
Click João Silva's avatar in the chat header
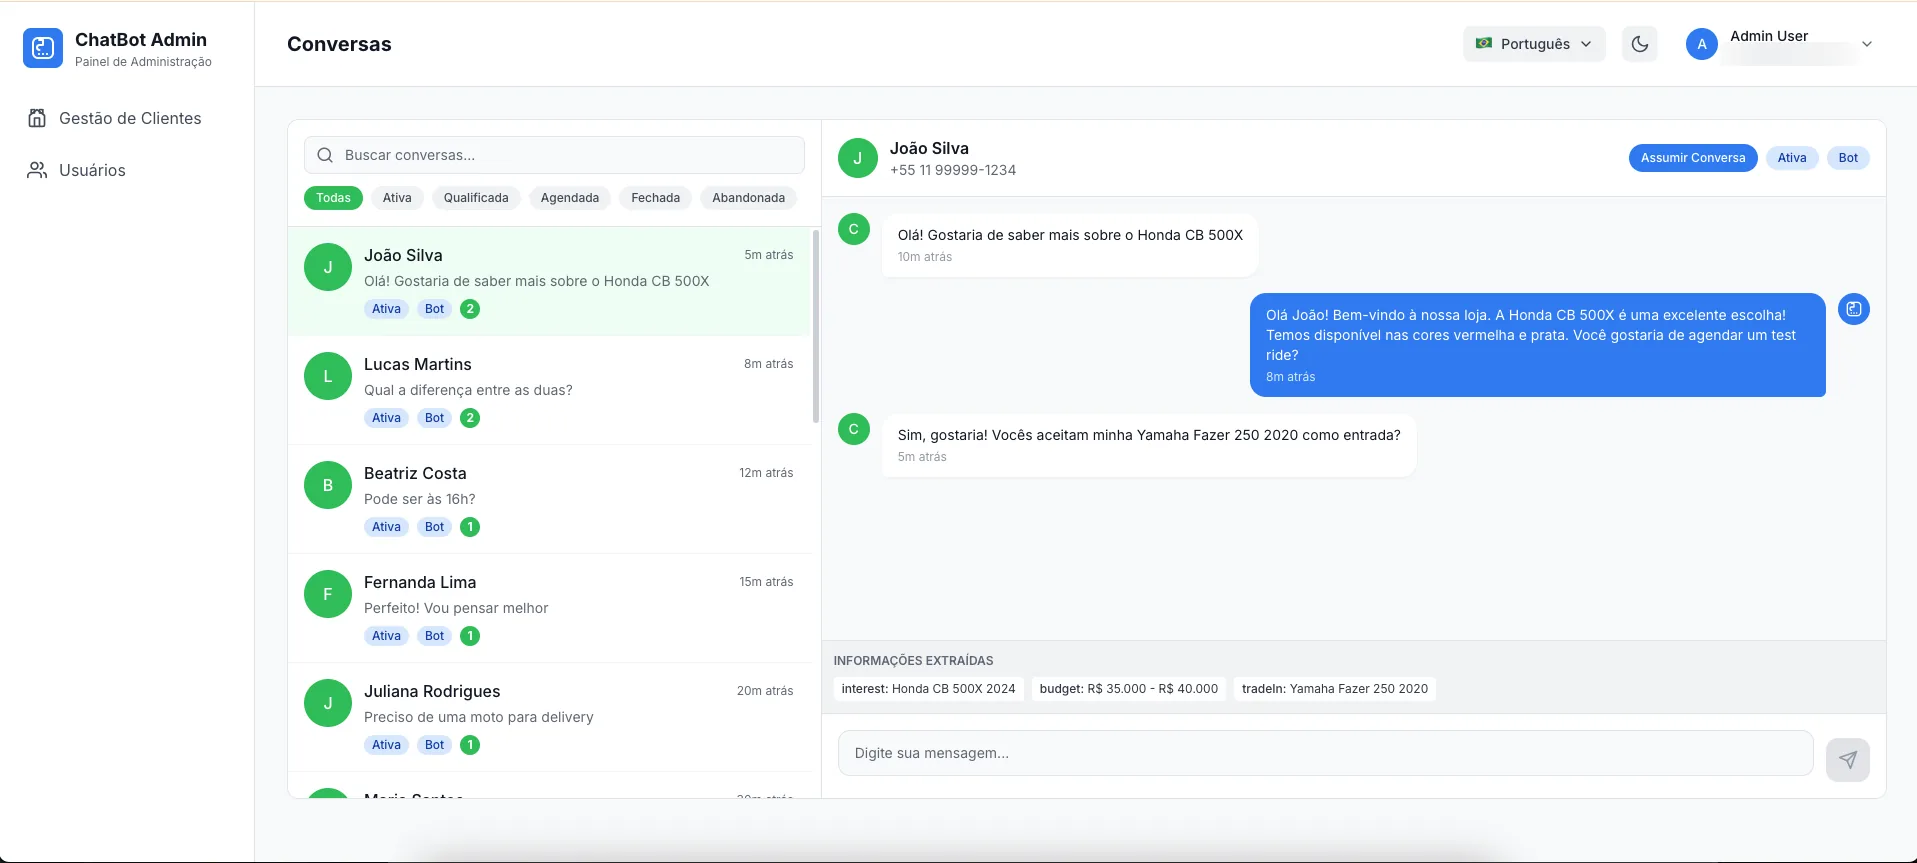pyautogui.click(x=858, y=158)
